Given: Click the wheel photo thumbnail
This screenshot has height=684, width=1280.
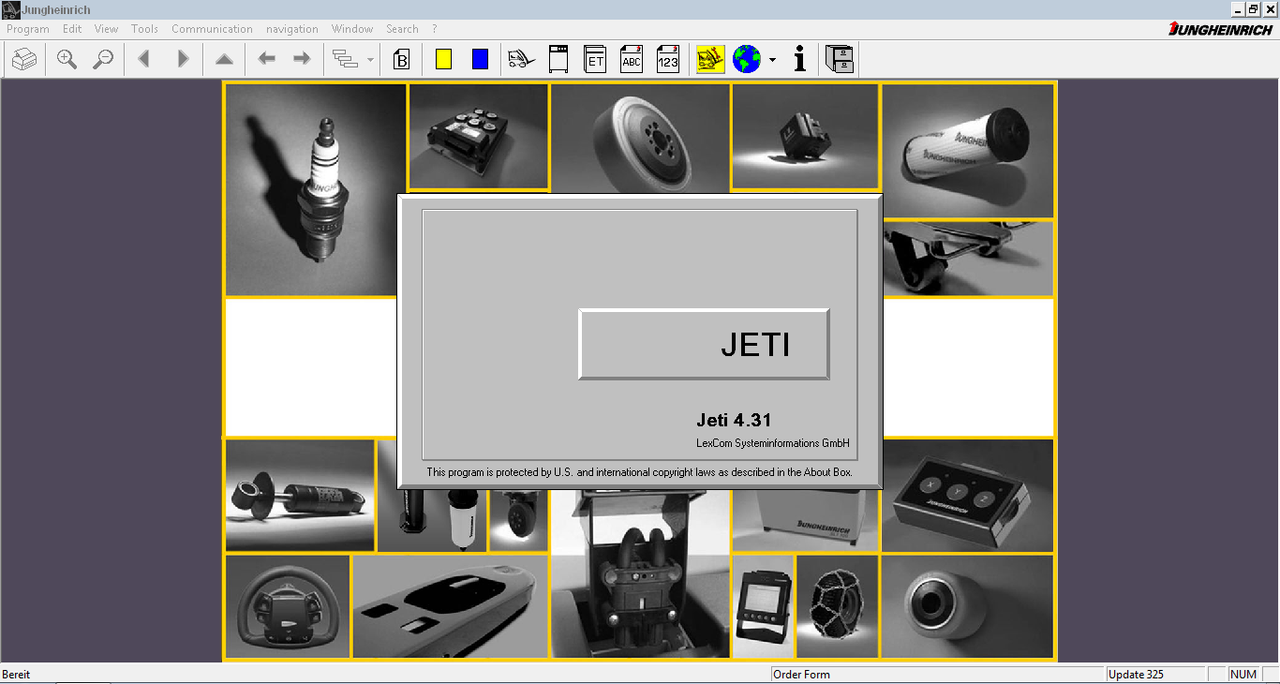Looking at the screenshot, I should (x=640, y=138).
